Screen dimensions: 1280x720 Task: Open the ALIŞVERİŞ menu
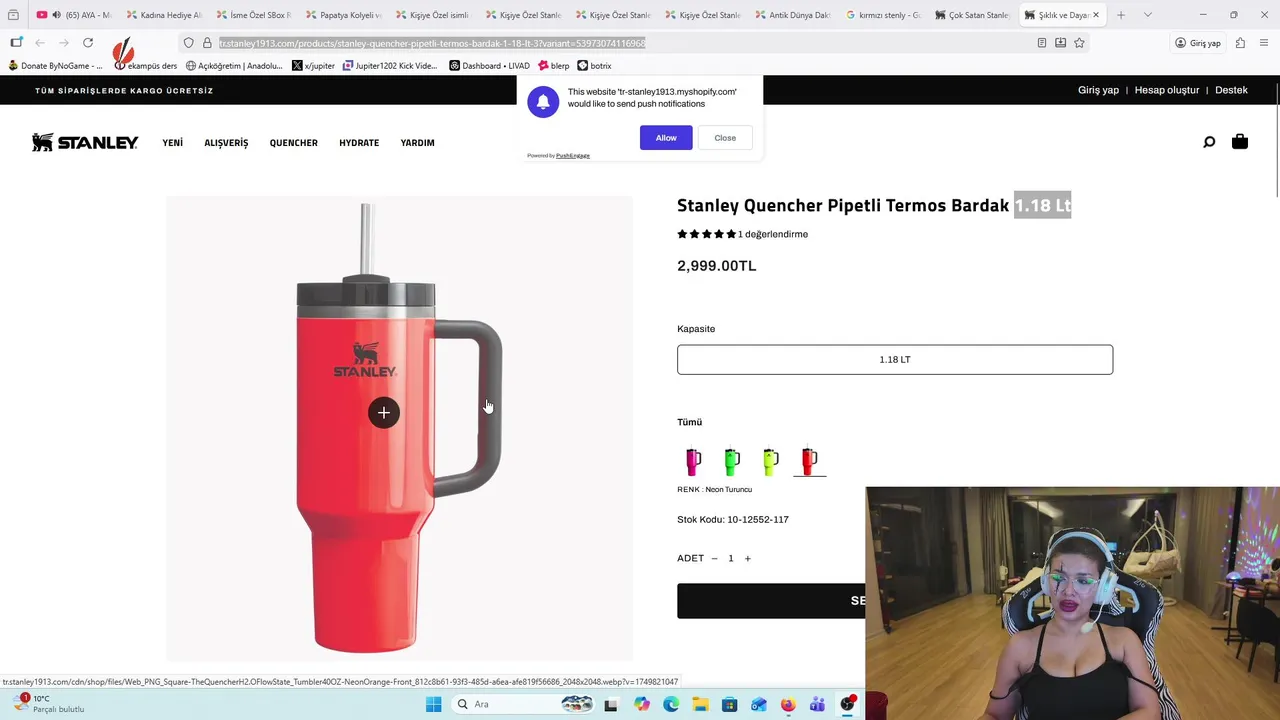coord(226,143)
